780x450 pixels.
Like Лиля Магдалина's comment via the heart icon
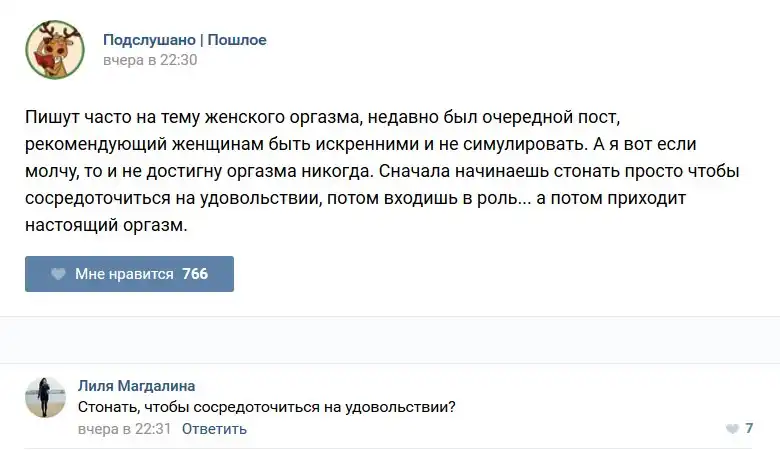pos(732,429)
